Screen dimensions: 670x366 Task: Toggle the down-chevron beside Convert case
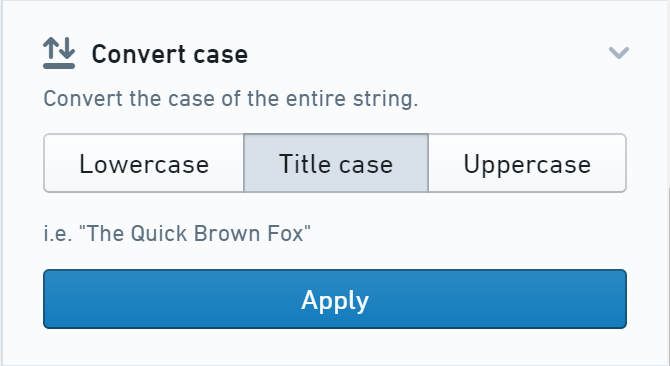tap(618, 53)
